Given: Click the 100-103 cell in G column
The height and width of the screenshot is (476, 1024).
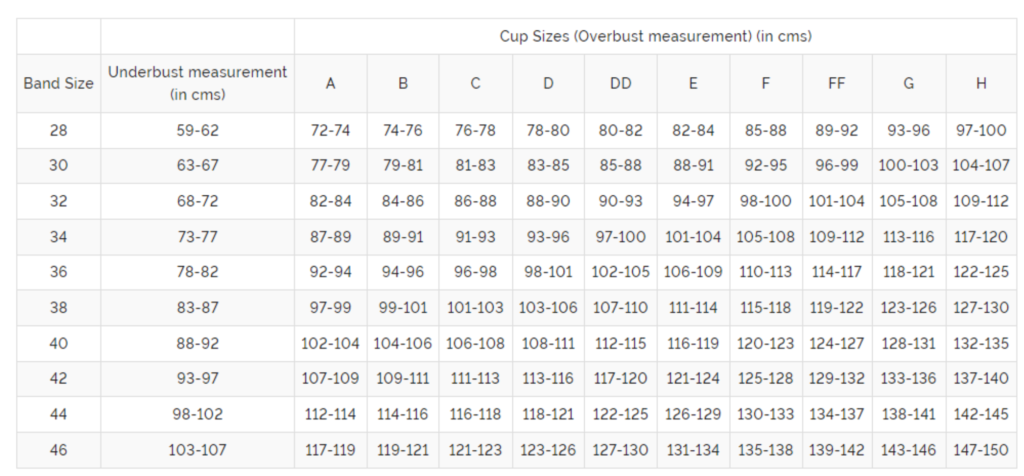Looking at the screenshot, I should click(x=908, y=165).
